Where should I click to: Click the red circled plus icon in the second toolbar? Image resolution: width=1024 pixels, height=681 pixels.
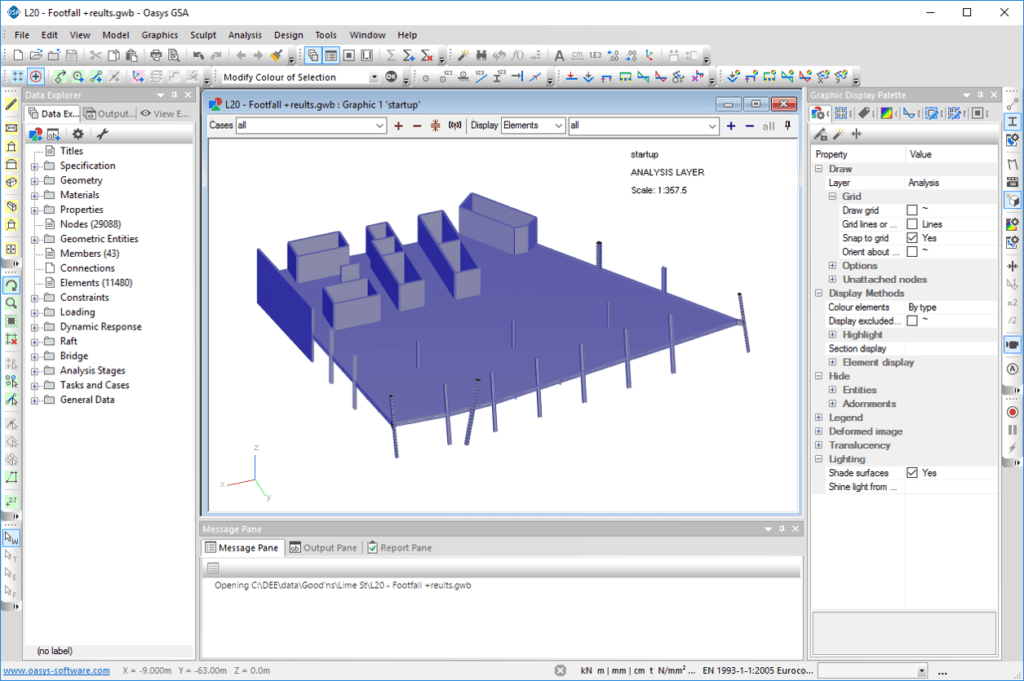(x=35, y=77)
